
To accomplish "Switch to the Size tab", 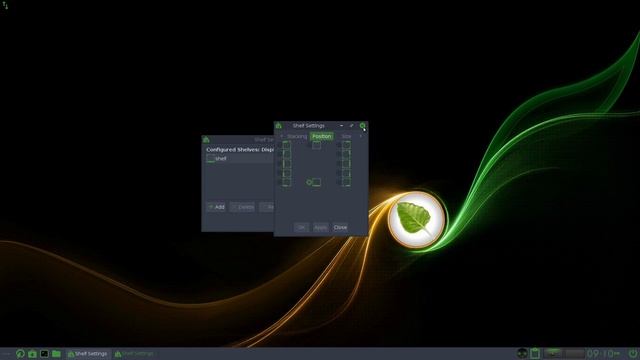I will pyautogui.click(x=346, y=136).
